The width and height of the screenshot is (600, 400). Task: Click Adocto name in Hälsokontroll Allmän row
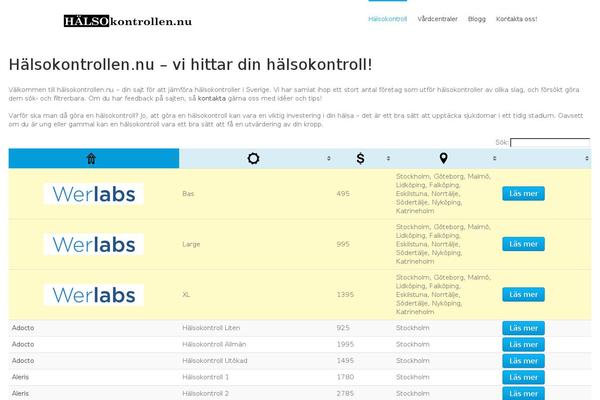pyautogui.click(x=23, y=344)
